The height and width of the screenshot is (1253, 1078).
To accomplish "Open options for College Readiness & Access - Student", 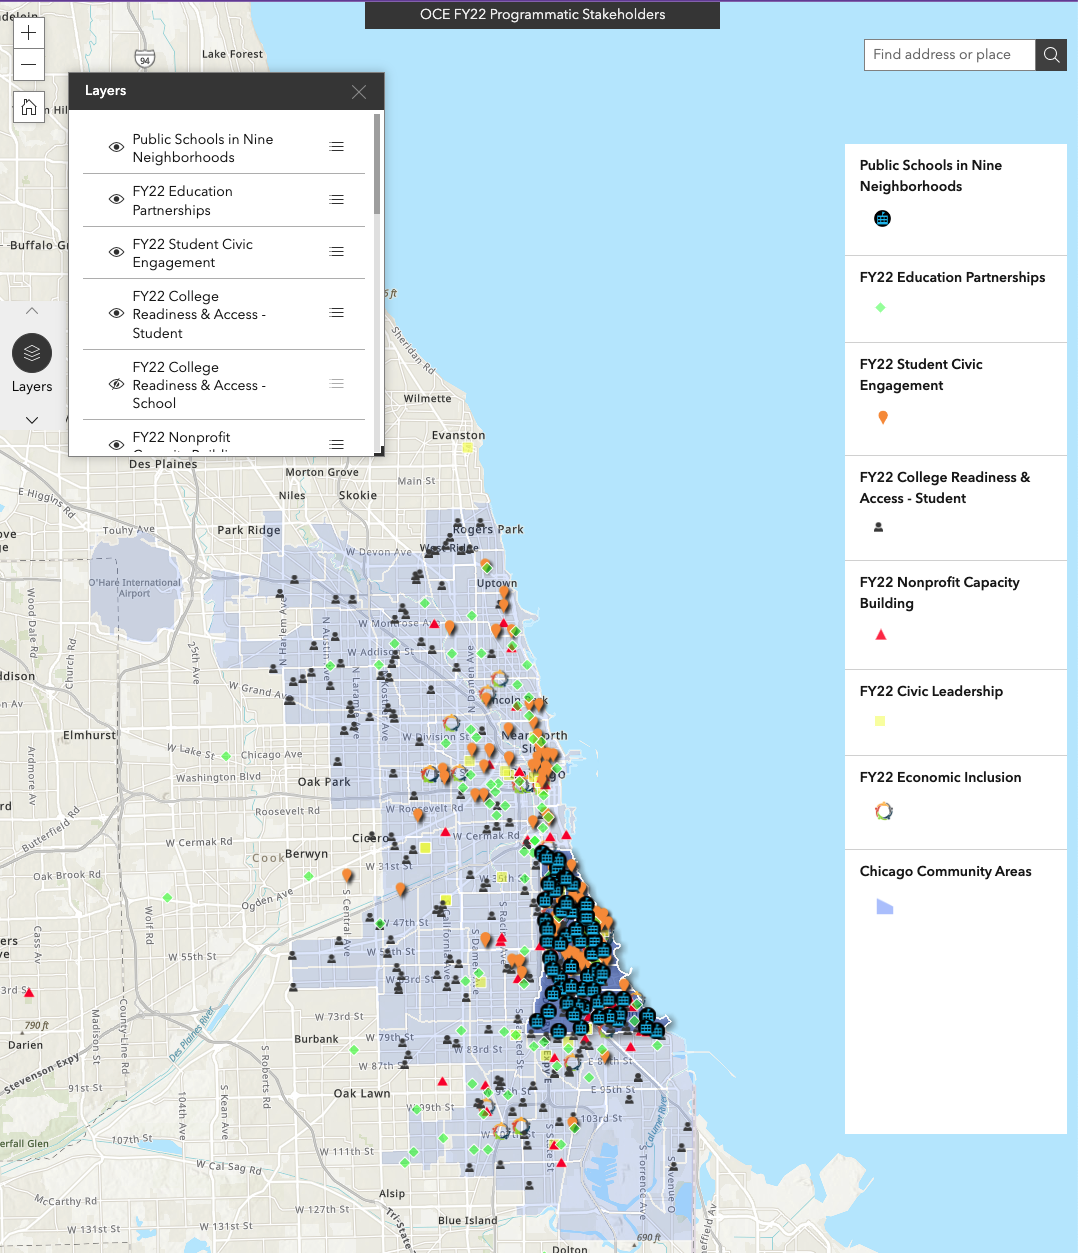I will click(x=337, y=314).
